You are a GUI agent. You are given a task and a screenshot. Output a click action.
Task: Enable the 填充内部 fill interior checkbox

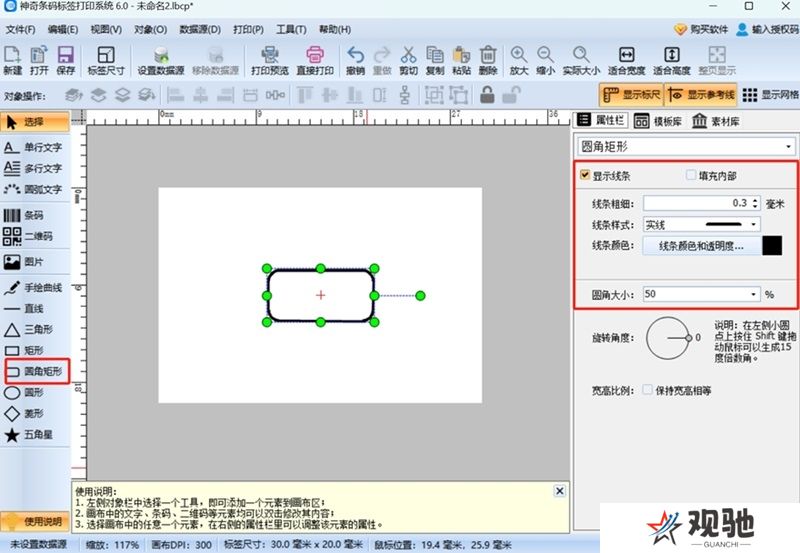[x=690, y=175]
